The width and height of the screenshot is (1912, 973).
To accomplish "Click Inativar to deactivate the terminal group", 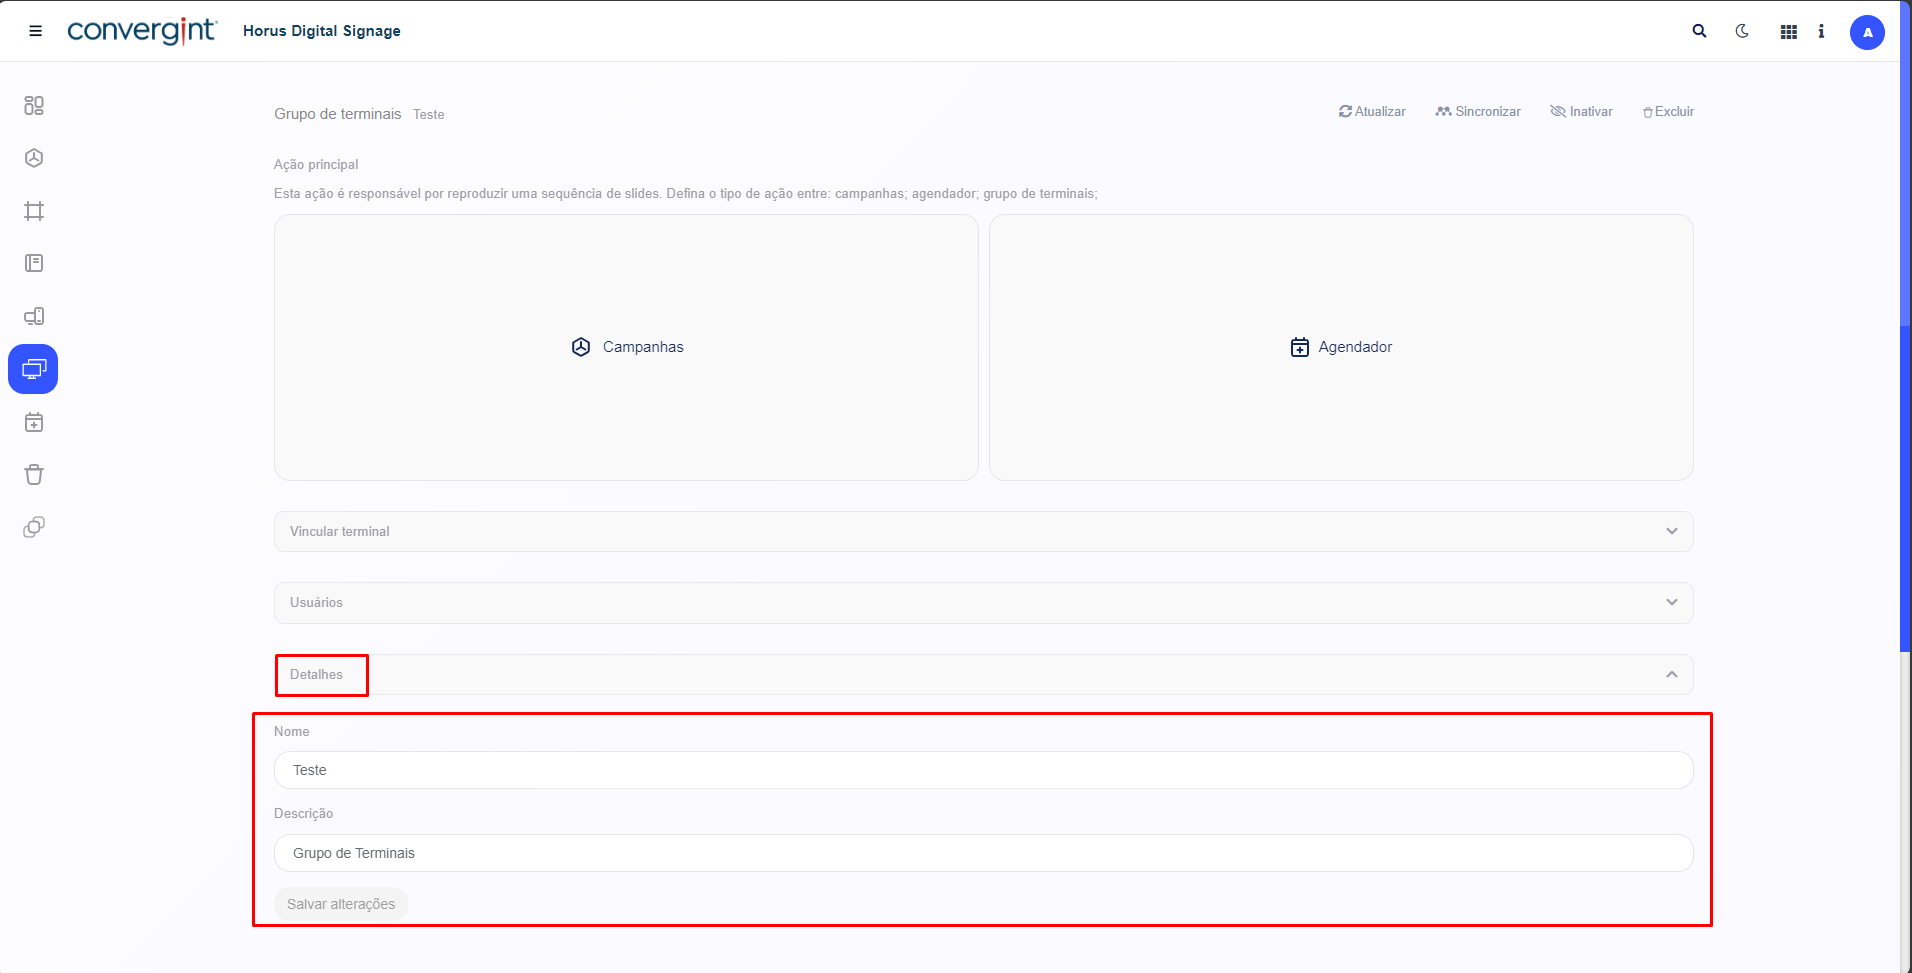I will tap(1581, 112).
